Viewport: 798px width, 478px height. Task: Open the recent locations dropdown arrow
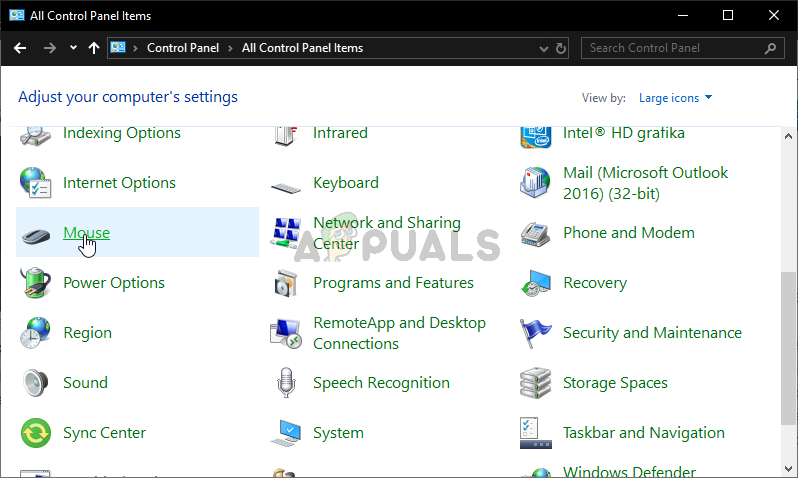pyautogui.click(x=73, y=48)
